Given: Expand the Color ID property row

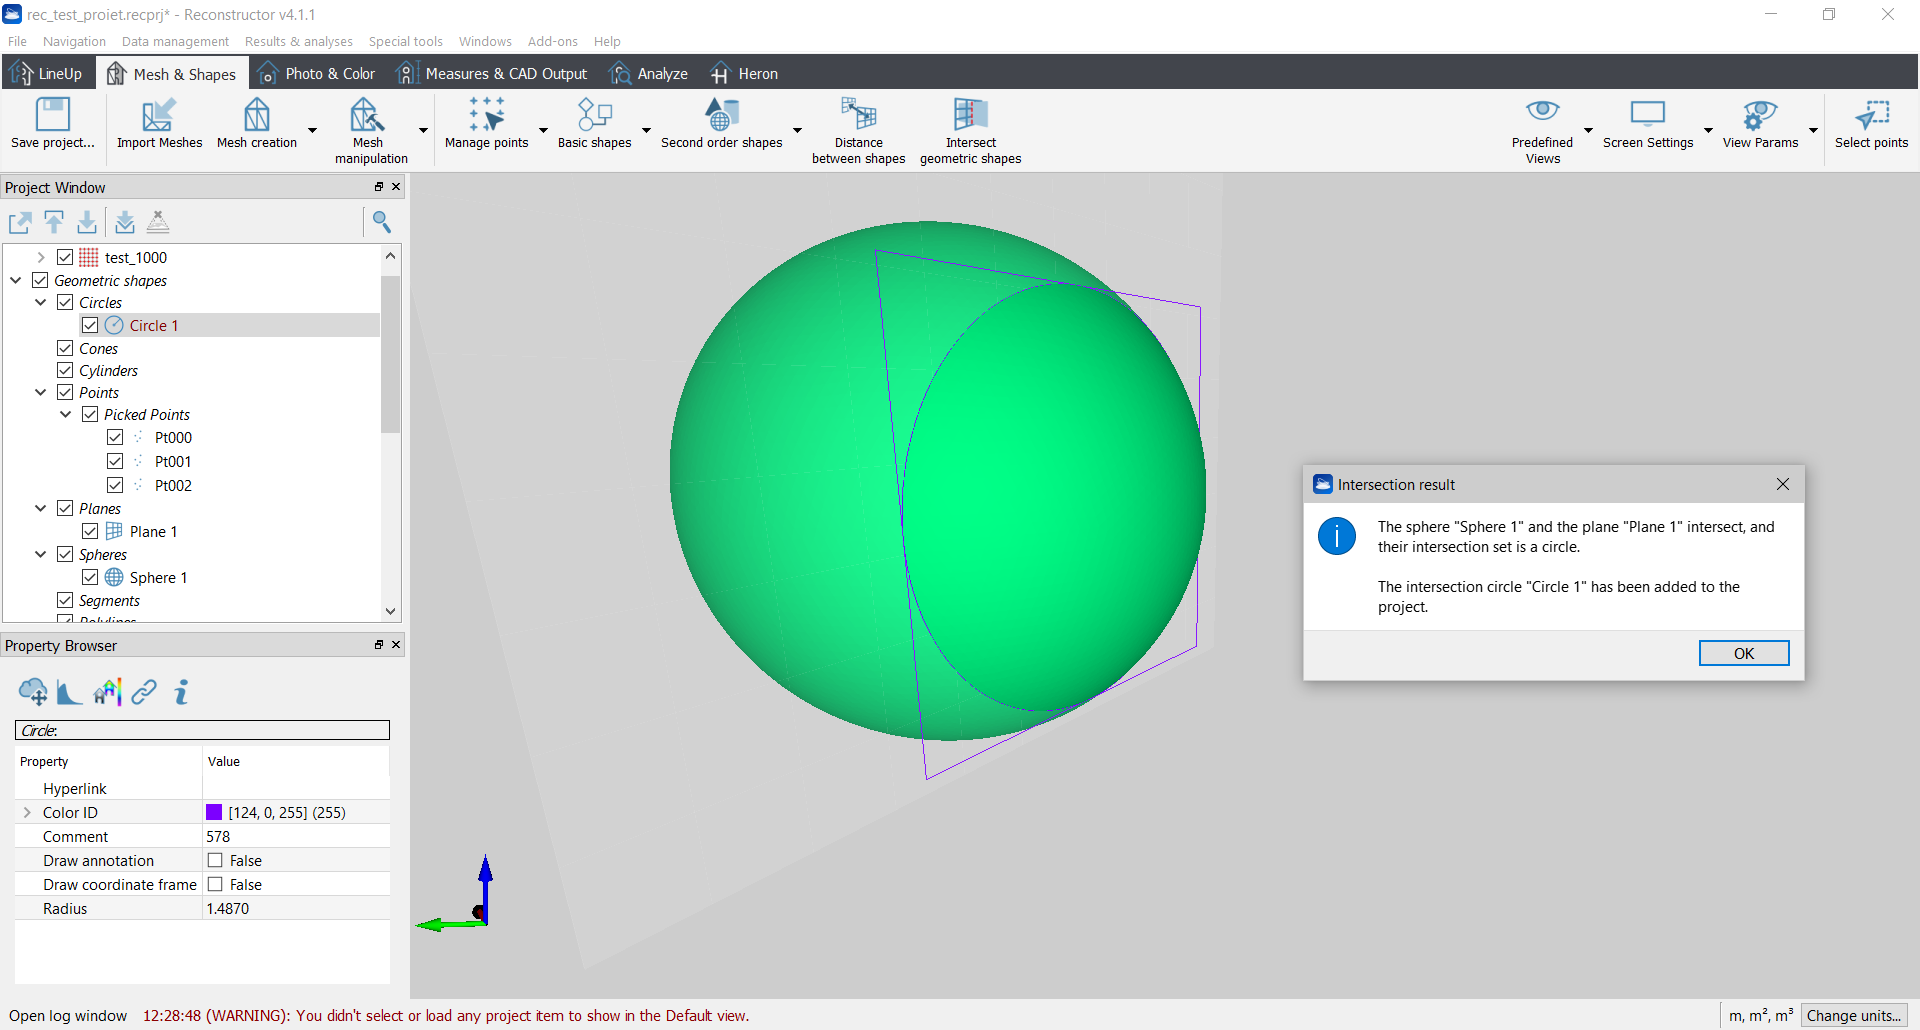Looking at the screenshot, I should (27, 812).
